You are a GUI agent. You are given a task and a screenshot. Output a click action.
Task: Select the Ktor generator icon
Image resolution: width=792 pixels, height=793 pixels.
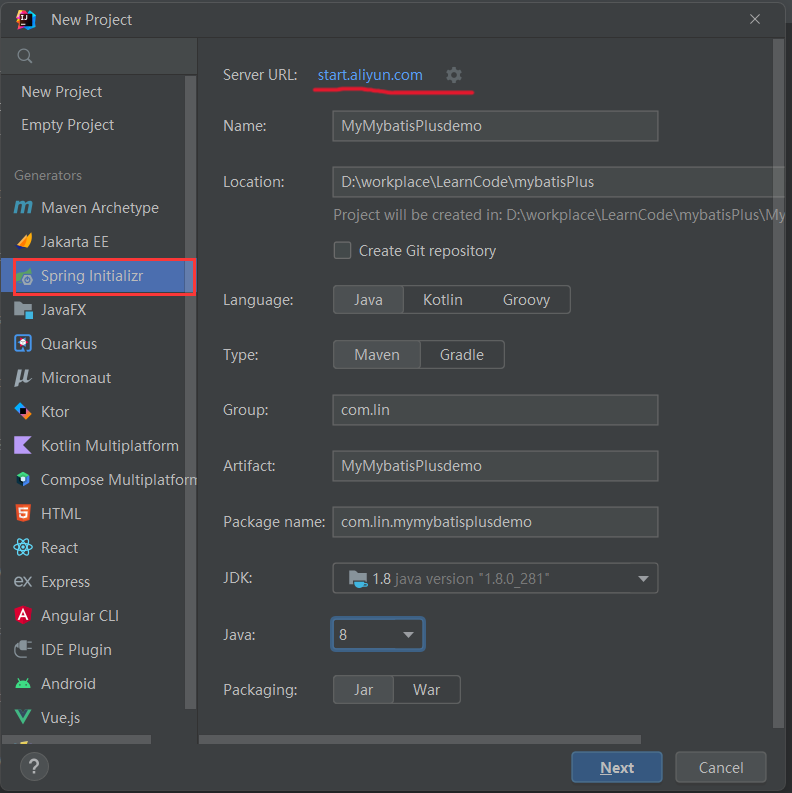pos(23,411)
